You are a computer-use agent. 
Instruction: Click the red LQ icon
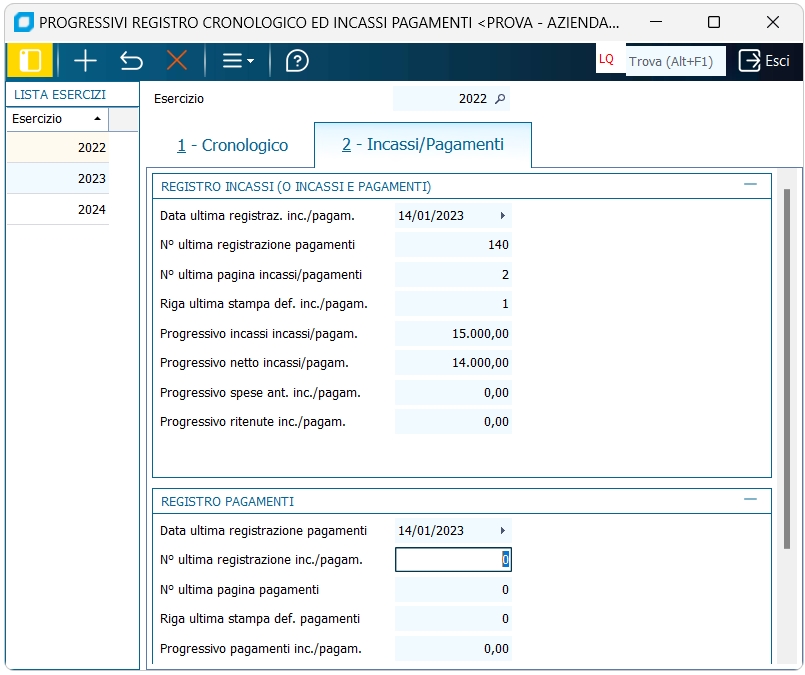pyautogui.click(x=606, y=60)
